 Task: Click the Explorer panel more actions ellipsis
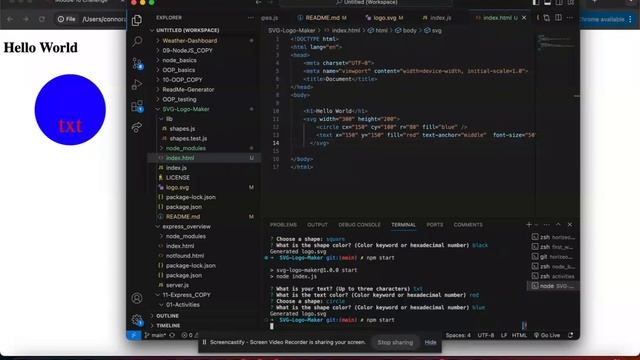[251, 18]
